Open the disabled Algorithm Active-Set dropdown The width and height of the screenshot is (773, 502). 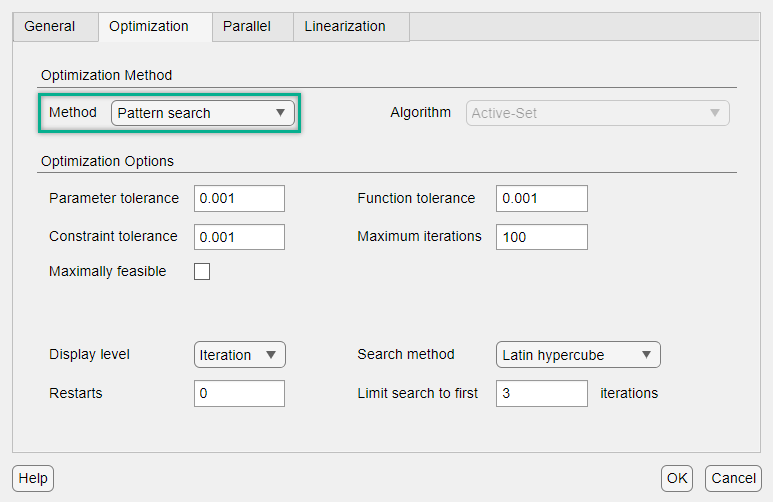coord(598,113)
